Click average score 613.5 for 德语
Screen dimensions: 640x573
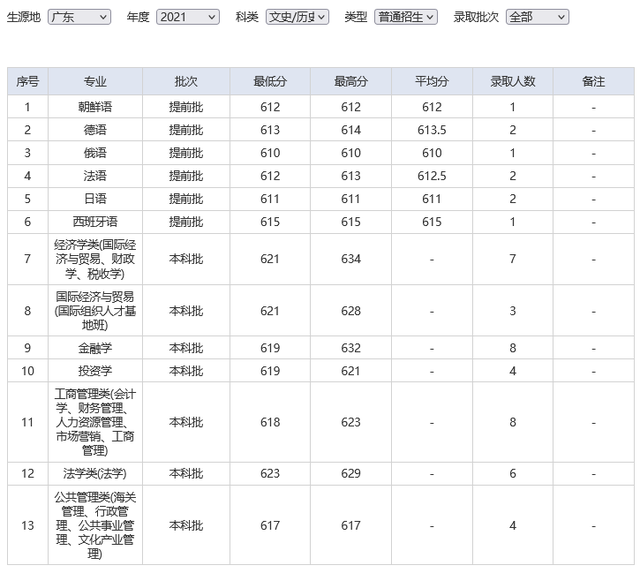point(431,130)
